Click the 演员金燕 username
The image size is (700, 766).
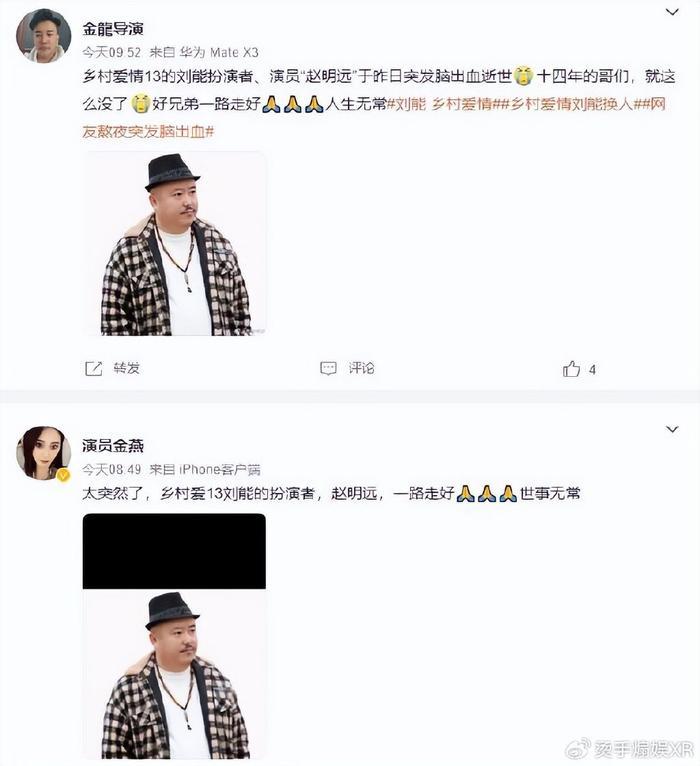point(113,446)
